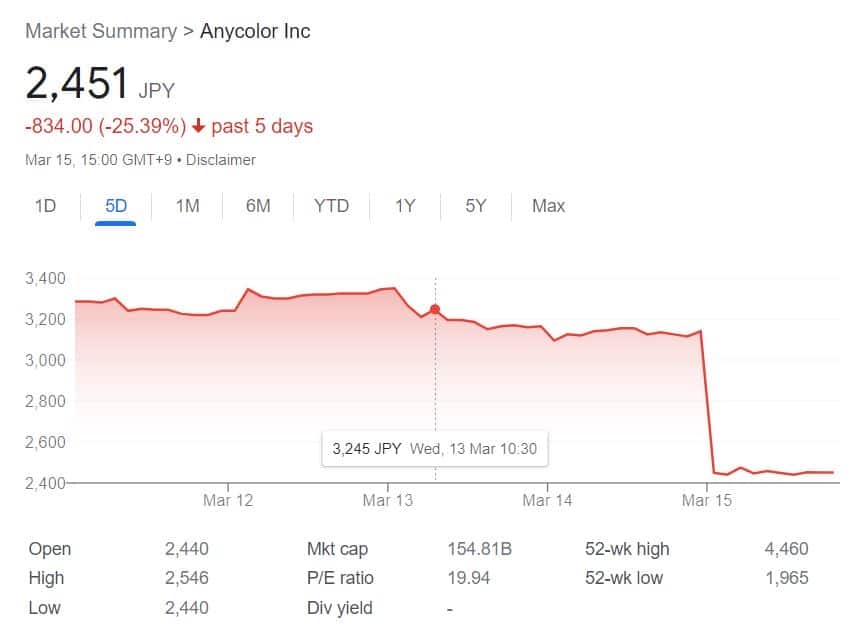
Task: Open the 5Y chart view
Action: click(x=475, y=206)
